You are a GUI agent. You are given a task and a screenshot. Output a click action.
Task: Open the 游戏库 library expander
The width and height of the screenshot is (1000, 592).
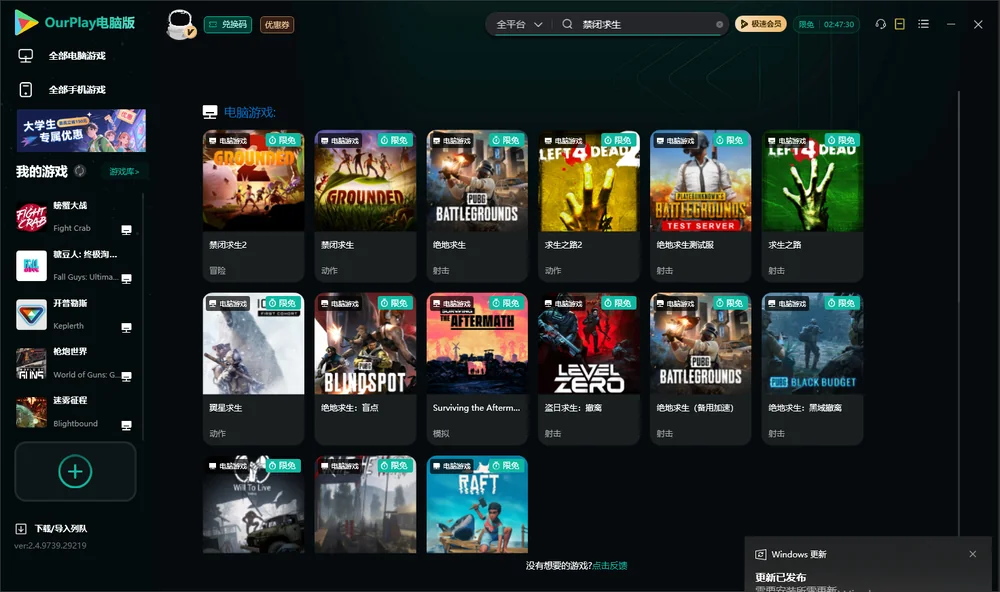tap(124, 172)
